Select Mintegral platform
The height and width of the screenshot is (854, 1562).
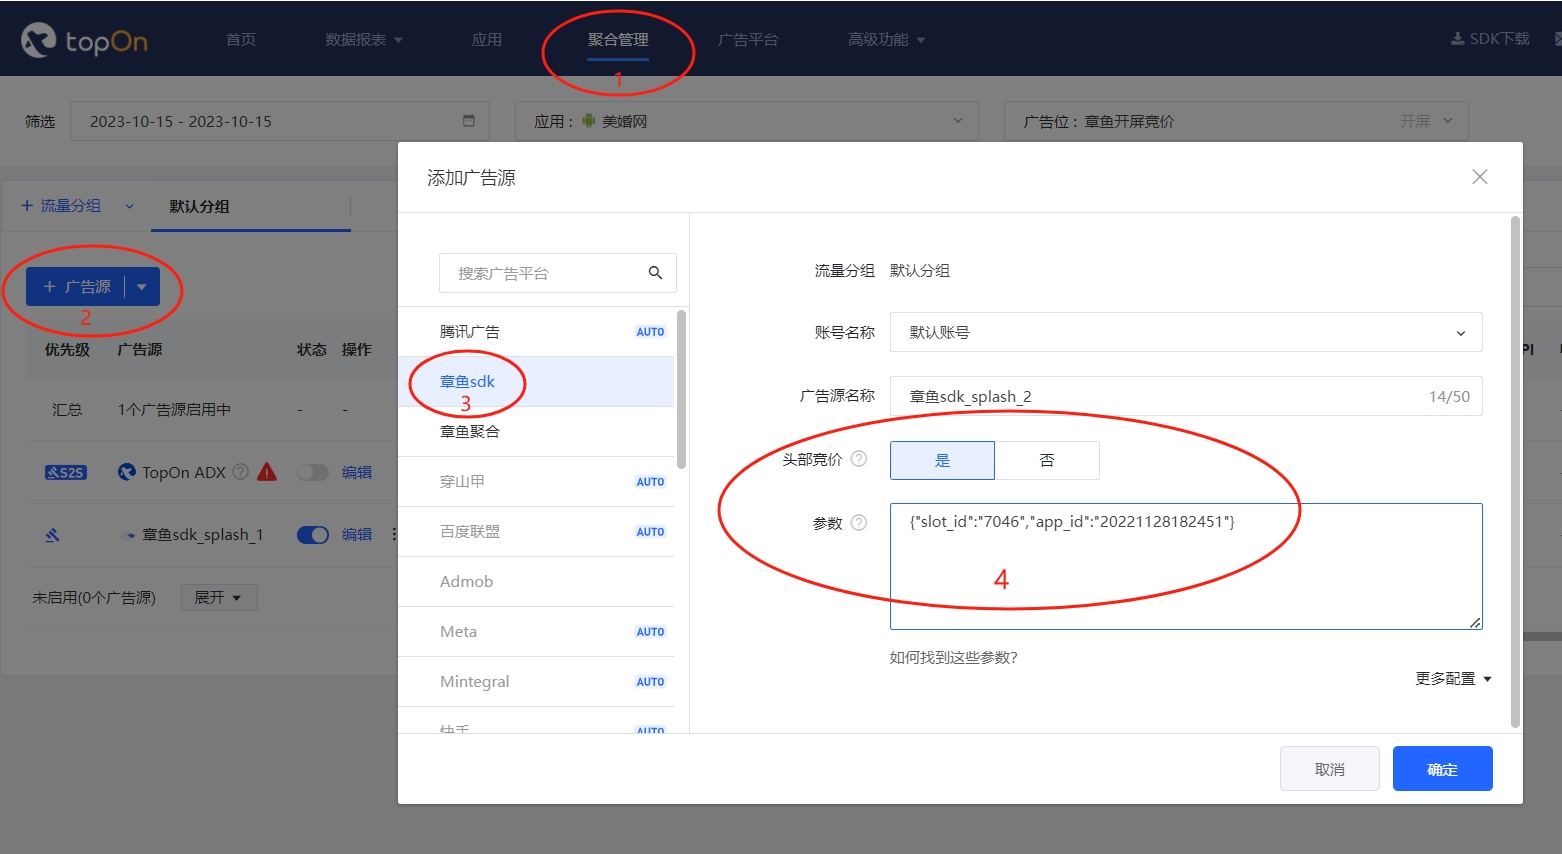537,682
